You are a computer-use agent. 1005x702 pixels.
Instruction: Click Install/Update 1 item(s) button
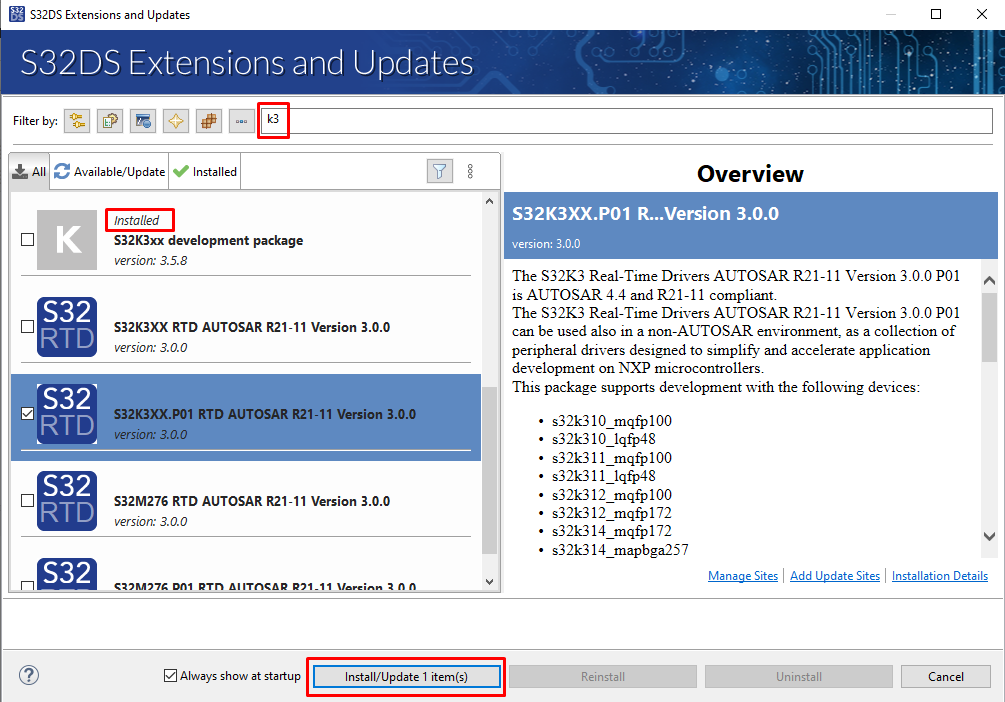click(x=406, y=677)
